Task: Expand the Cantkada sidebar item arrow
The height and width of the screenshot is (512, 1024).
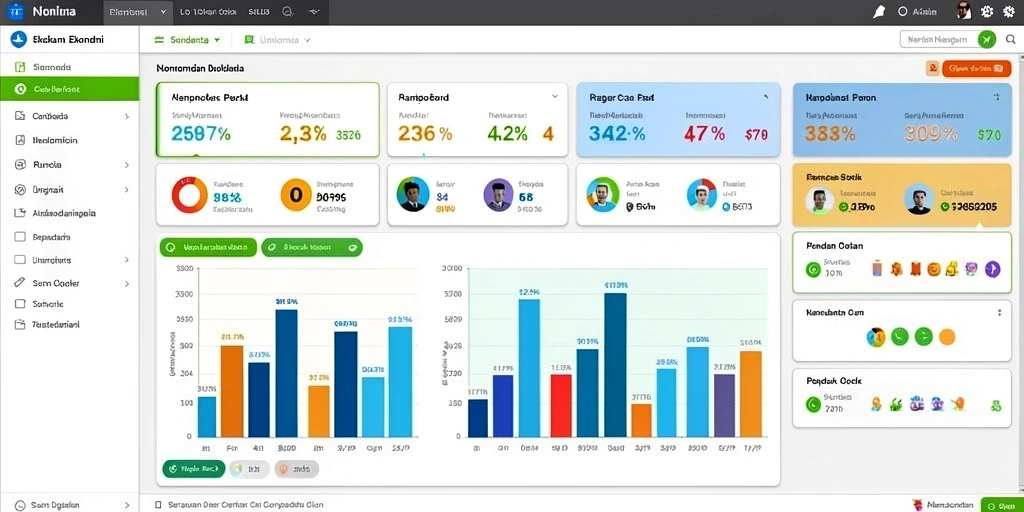Action: pyautogui.click(x=127, y=116)
